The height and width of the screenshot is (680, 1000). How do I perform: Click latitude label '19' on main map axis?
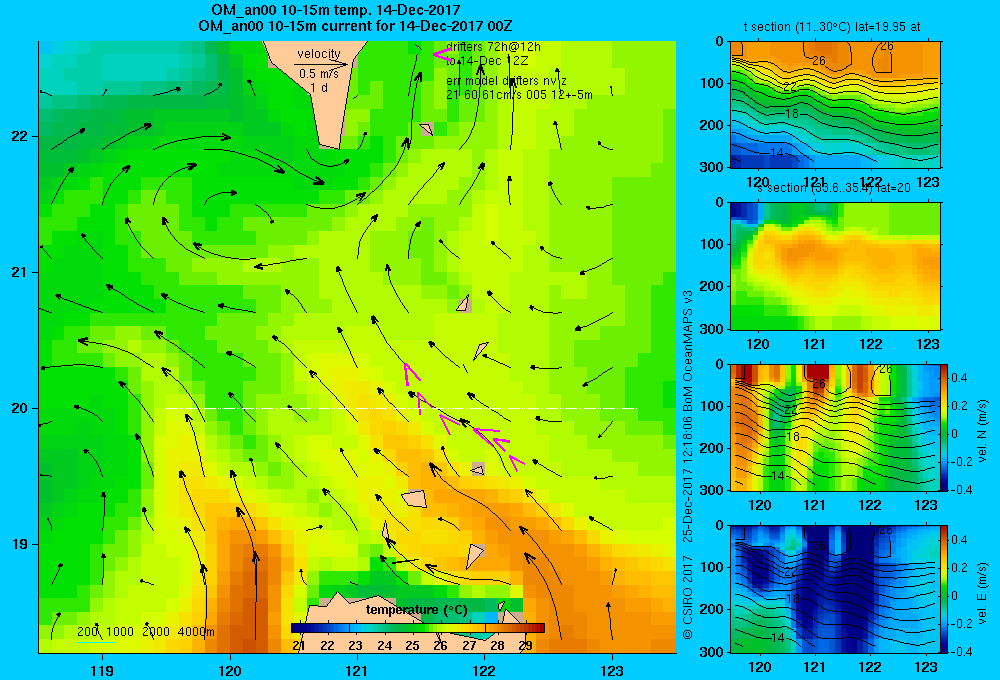click(20, 544)
